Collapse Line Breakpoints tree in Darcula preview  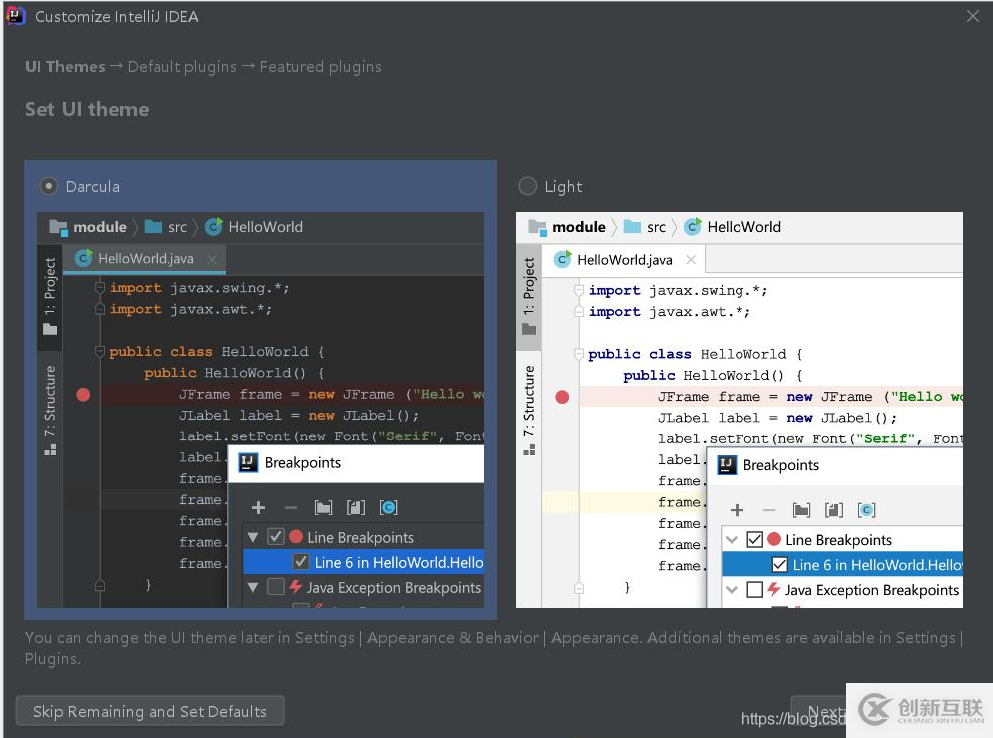pyautogui.click(x=253, y=538)
